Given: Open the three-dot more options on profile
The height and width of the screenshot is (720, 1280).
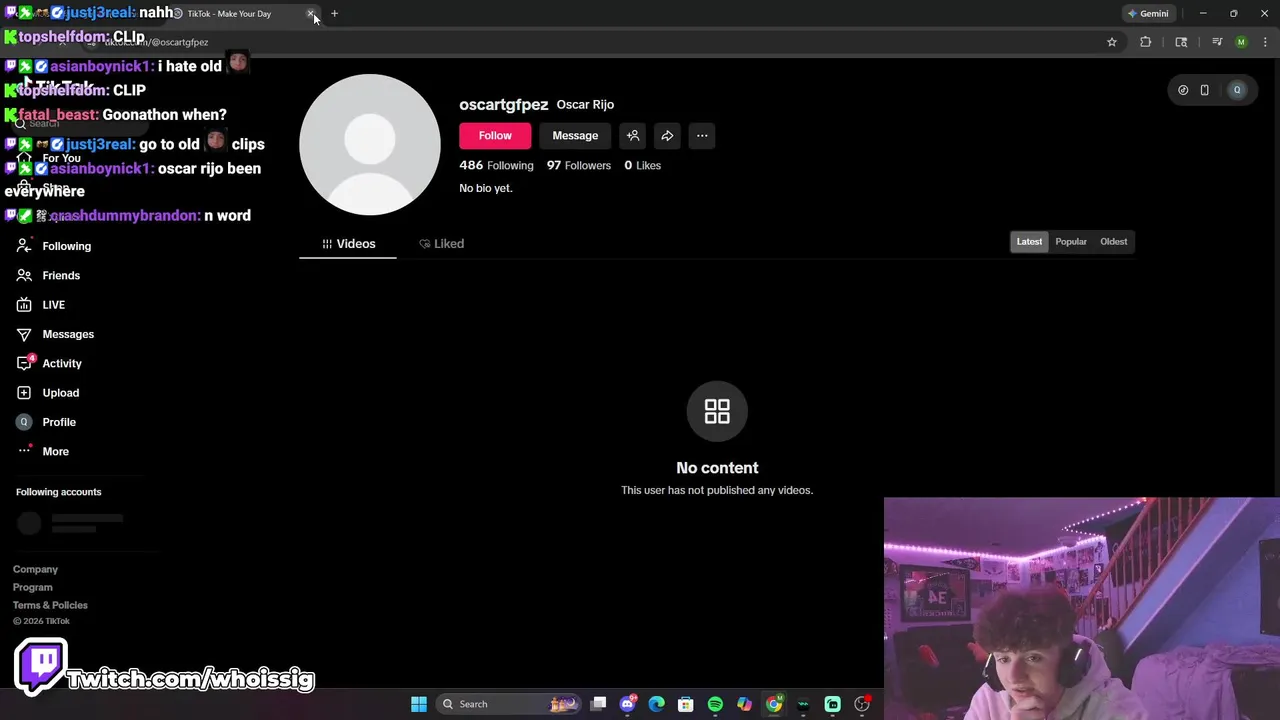Looking at the screenshot, I should click(702, 136).
